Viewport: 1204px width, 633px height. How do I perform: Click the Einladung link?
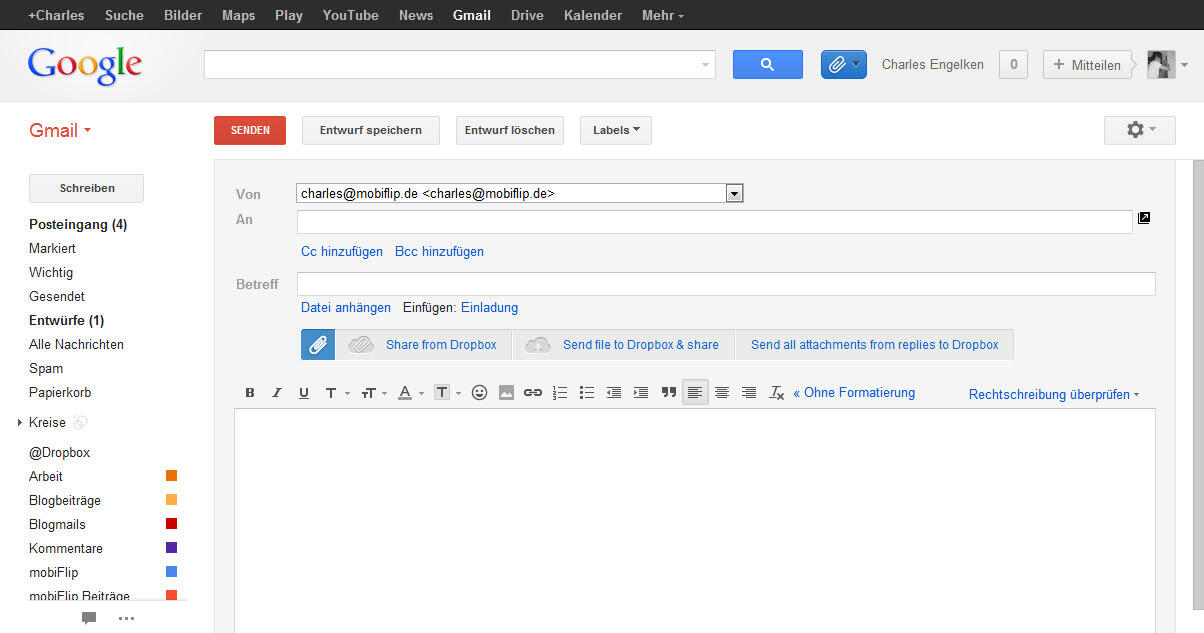(489, 308)
